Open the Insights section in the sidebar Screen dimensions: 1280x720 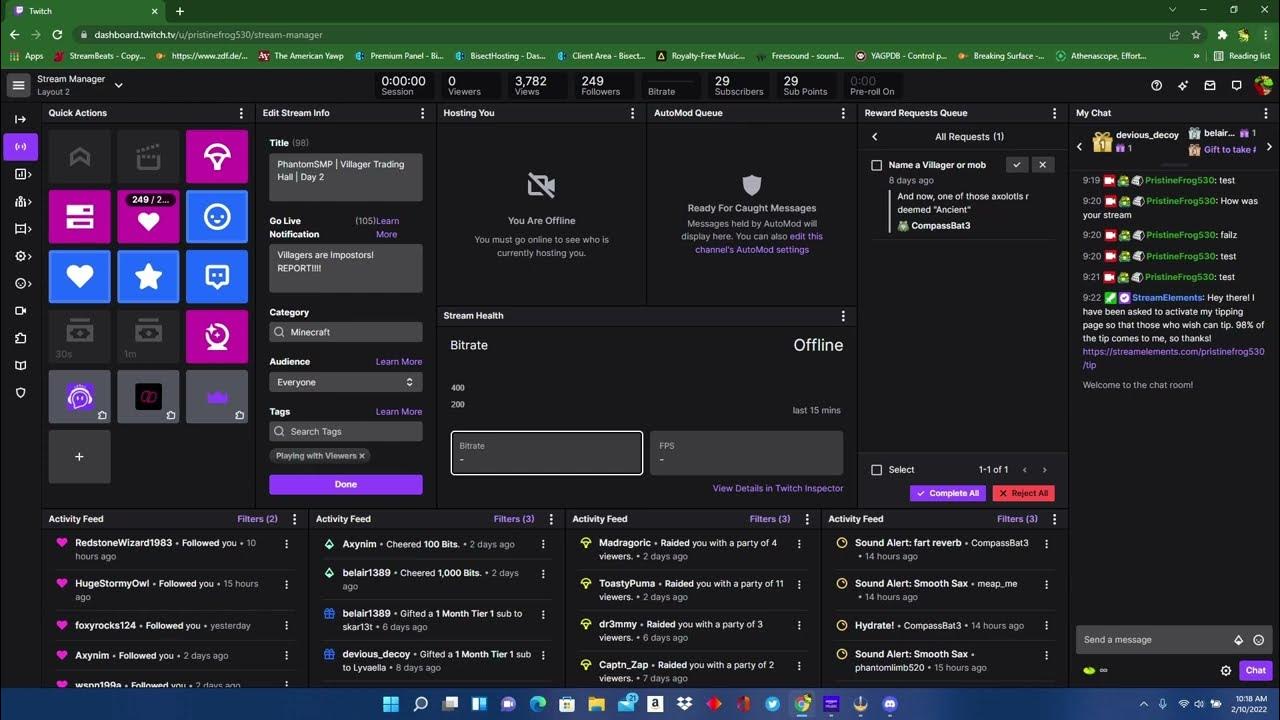[x=20, y=174]
